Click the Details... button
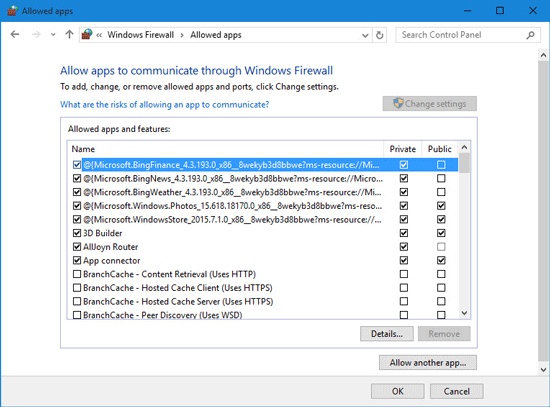 click(x=387, y=334)
